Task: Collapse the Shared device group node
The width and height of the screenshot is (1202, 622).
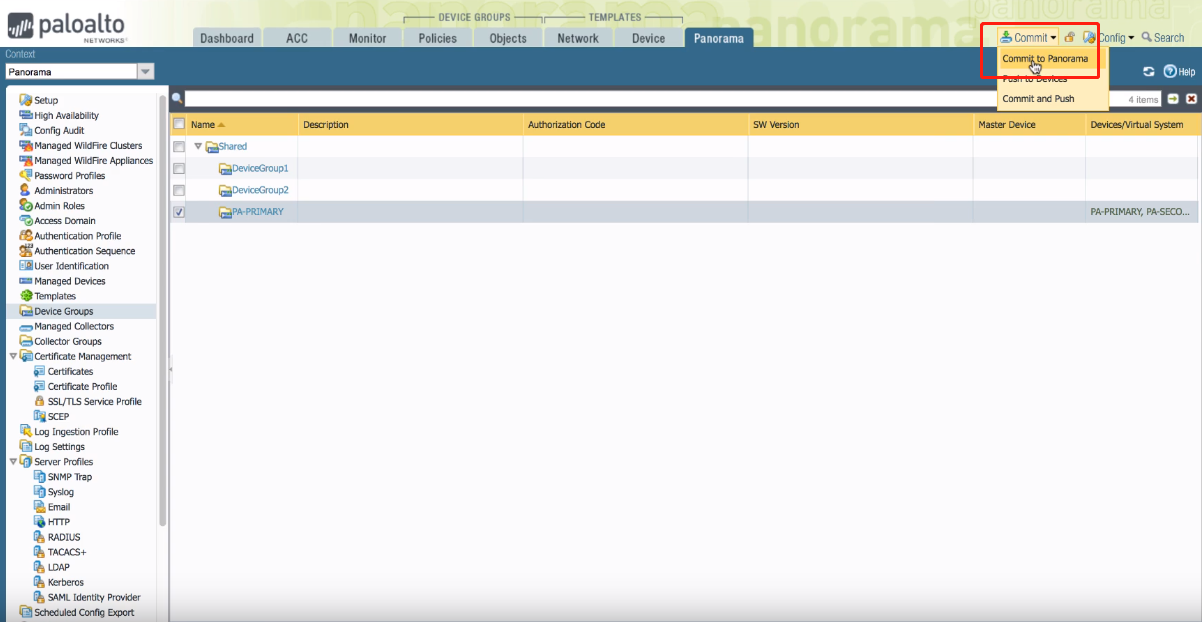Action: (198, 146)
